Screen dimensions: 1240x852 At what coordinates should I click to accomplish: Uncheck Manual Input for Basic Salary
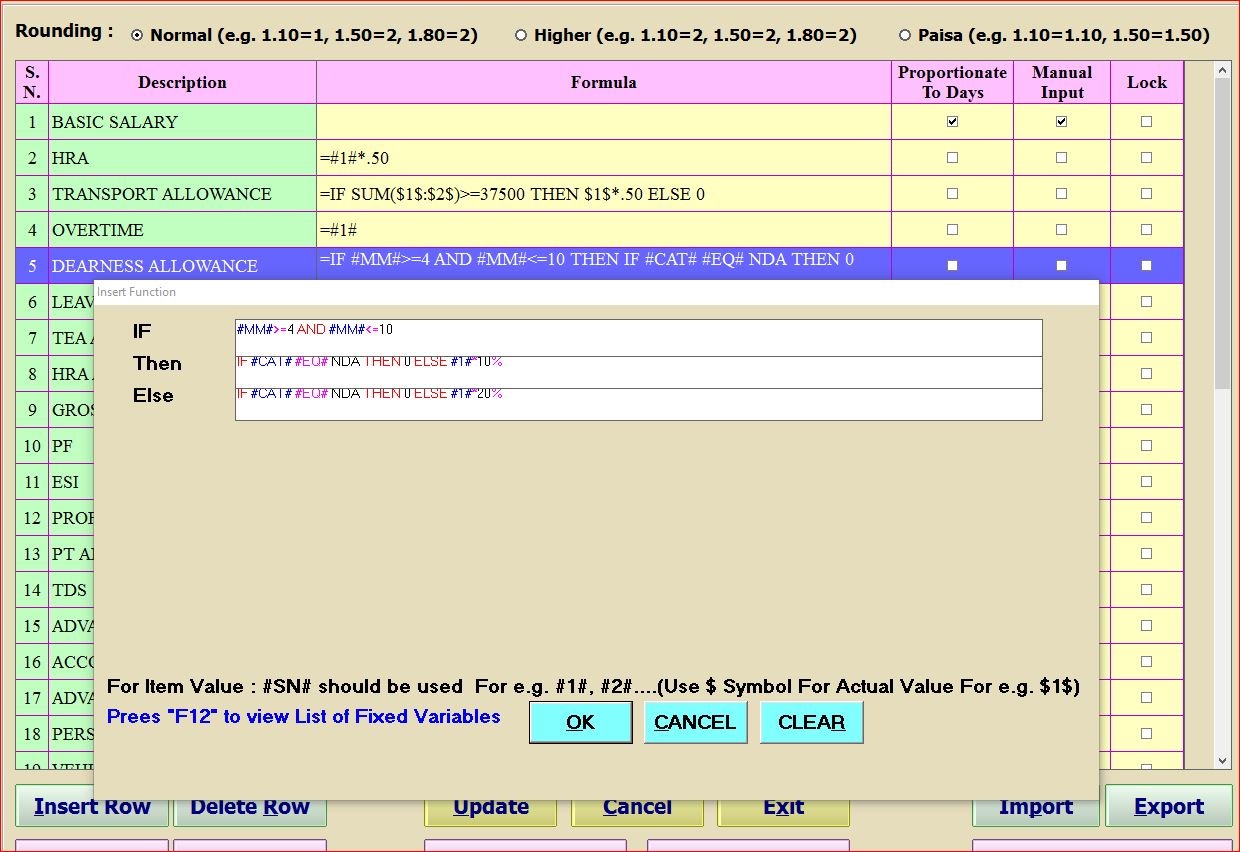(1061, 122)
